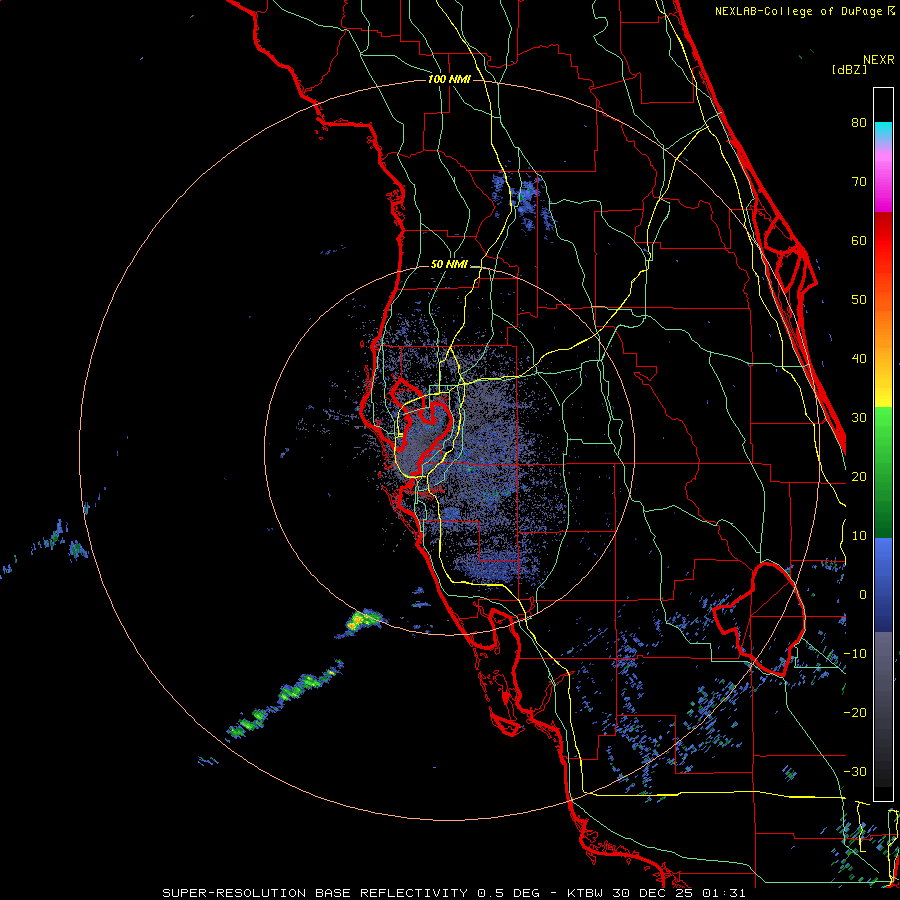Click the 50 value on dBZ scale
Viewport: 900px width, 900px height.
(859, 300)
